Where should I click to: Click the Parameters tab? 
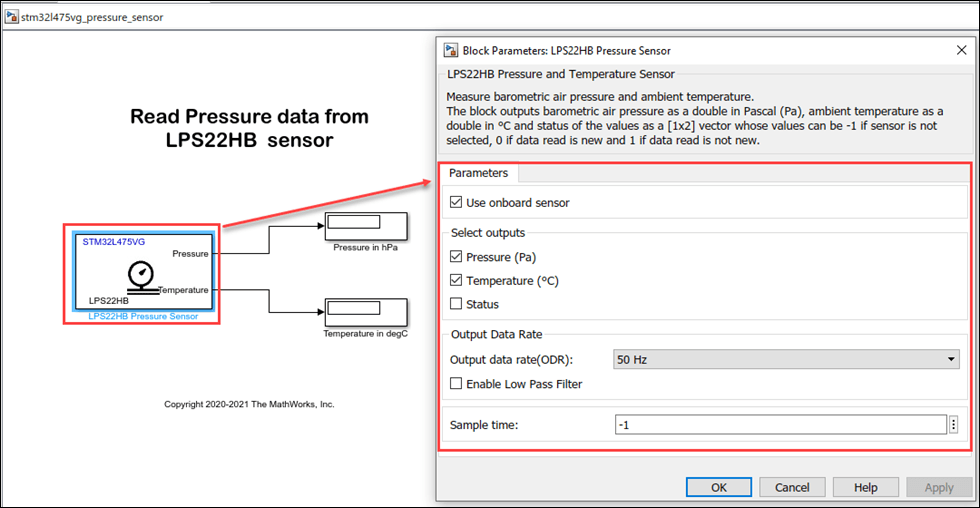[x=478, y=173]
